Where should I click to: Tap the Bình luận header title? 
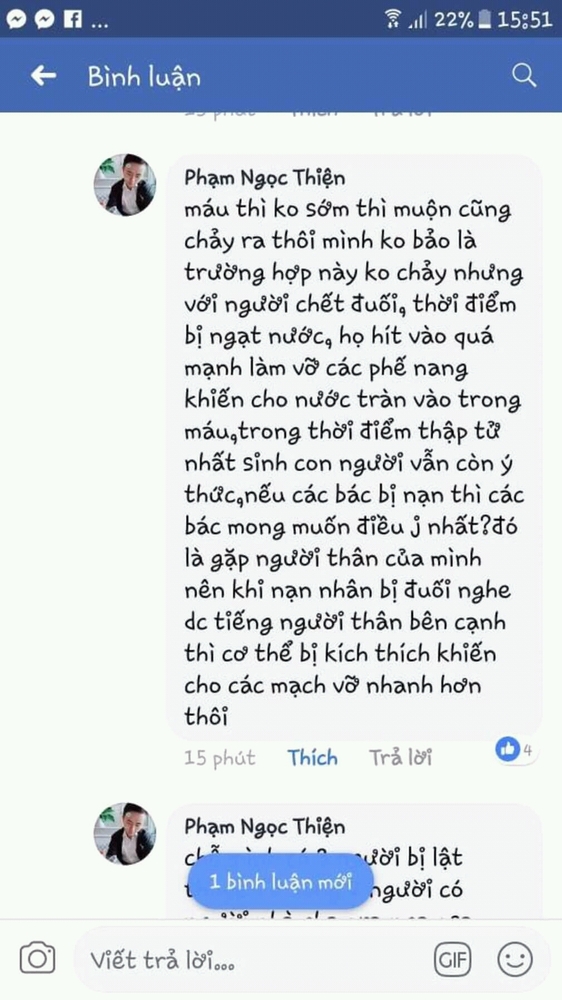pyautogui.click(x=144, y=77)
